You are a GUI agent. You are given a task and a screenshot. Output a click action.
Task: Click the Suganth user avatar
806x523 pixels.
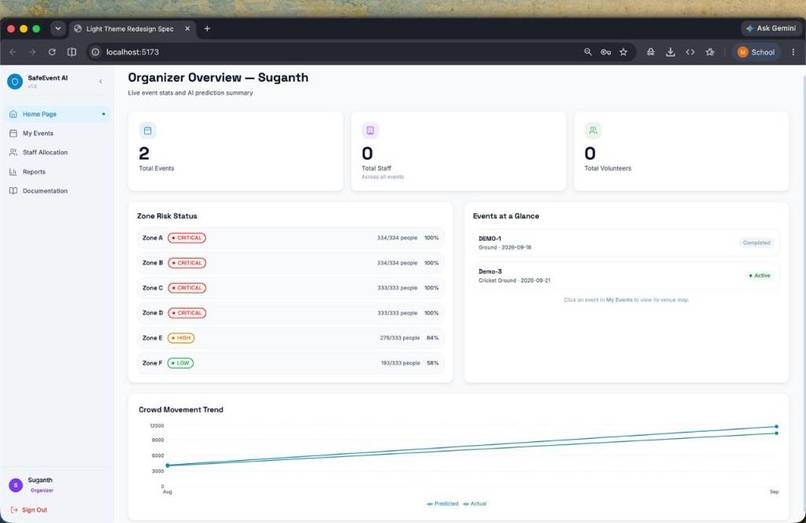[x=16, y=485]
